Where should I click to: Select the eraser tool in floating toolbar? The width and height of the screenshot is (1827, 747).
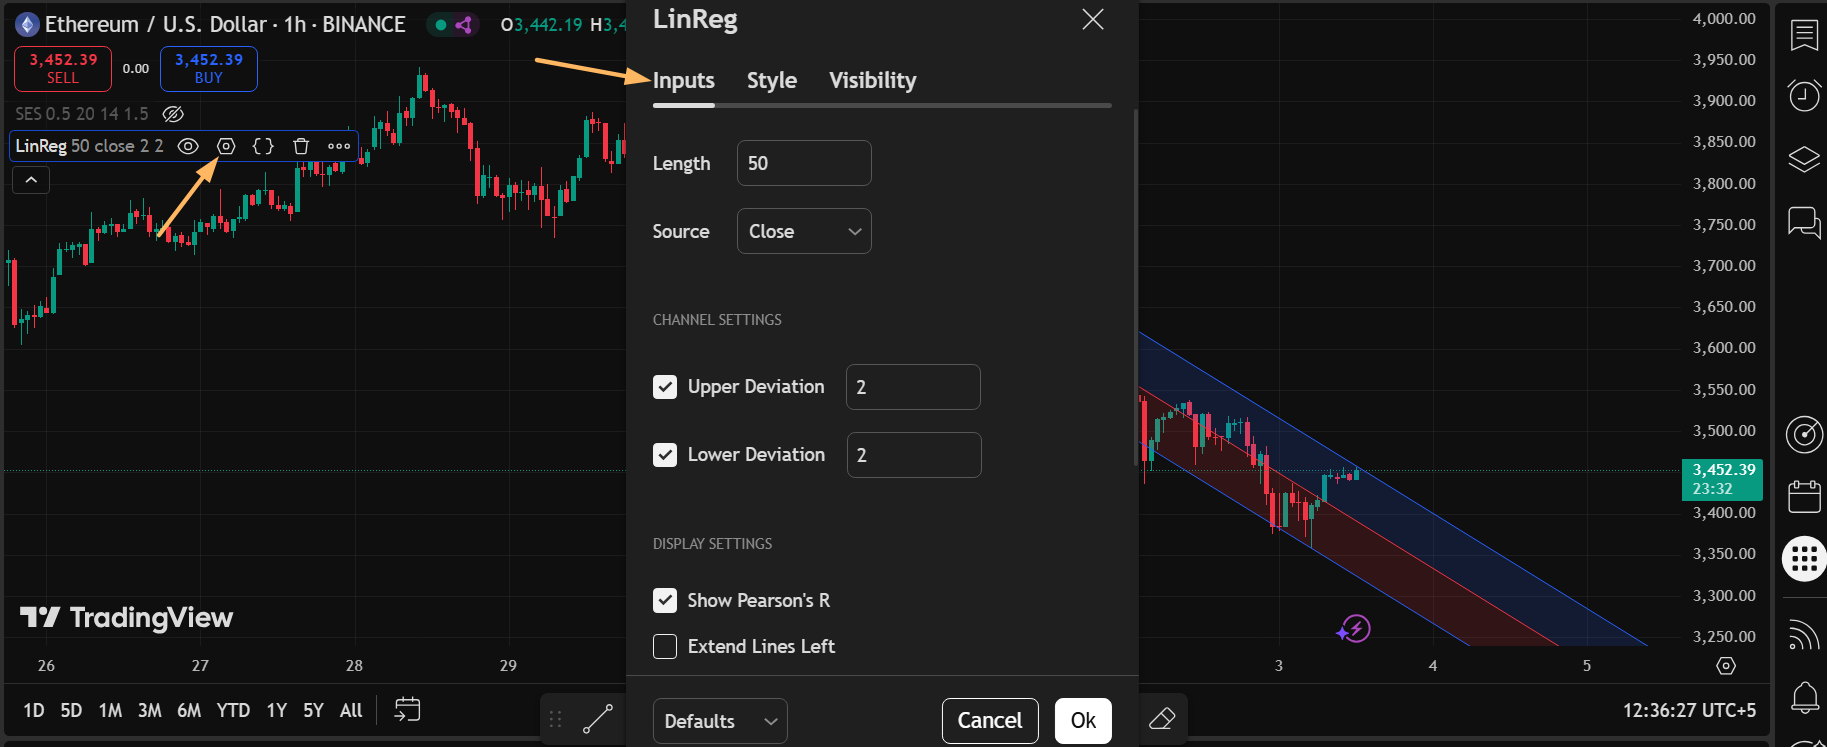(x=1162, y=719)
